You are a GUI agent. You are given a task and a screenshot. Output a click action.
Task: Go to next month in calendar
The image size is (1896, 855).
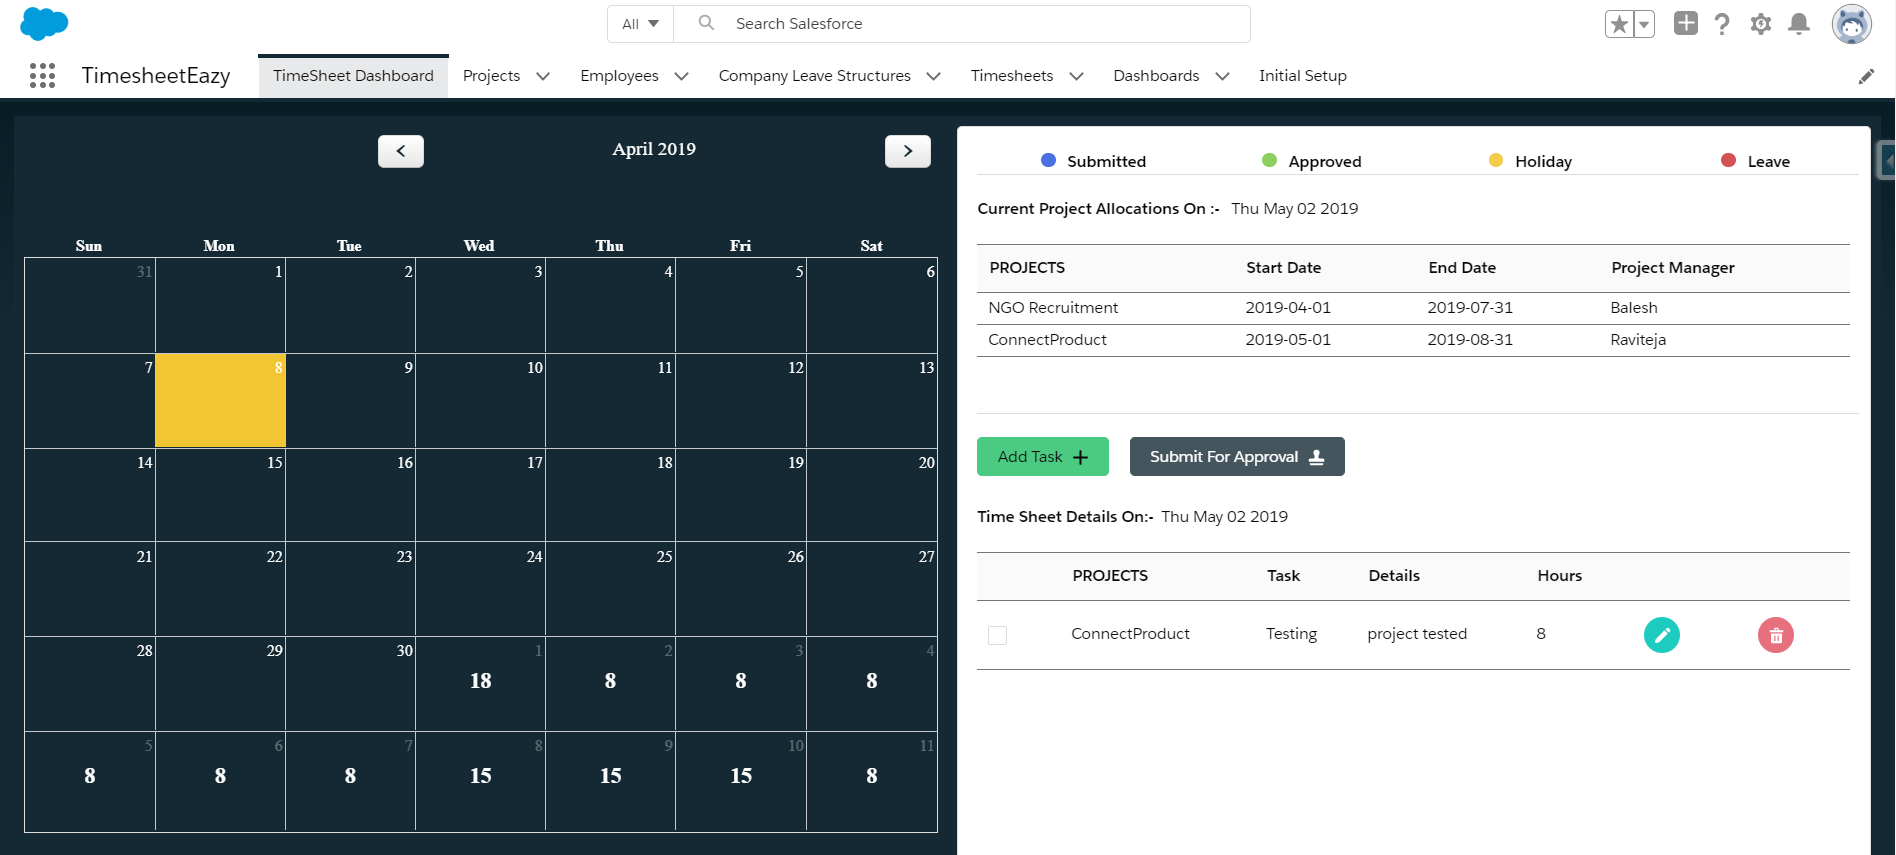[908, 151]
